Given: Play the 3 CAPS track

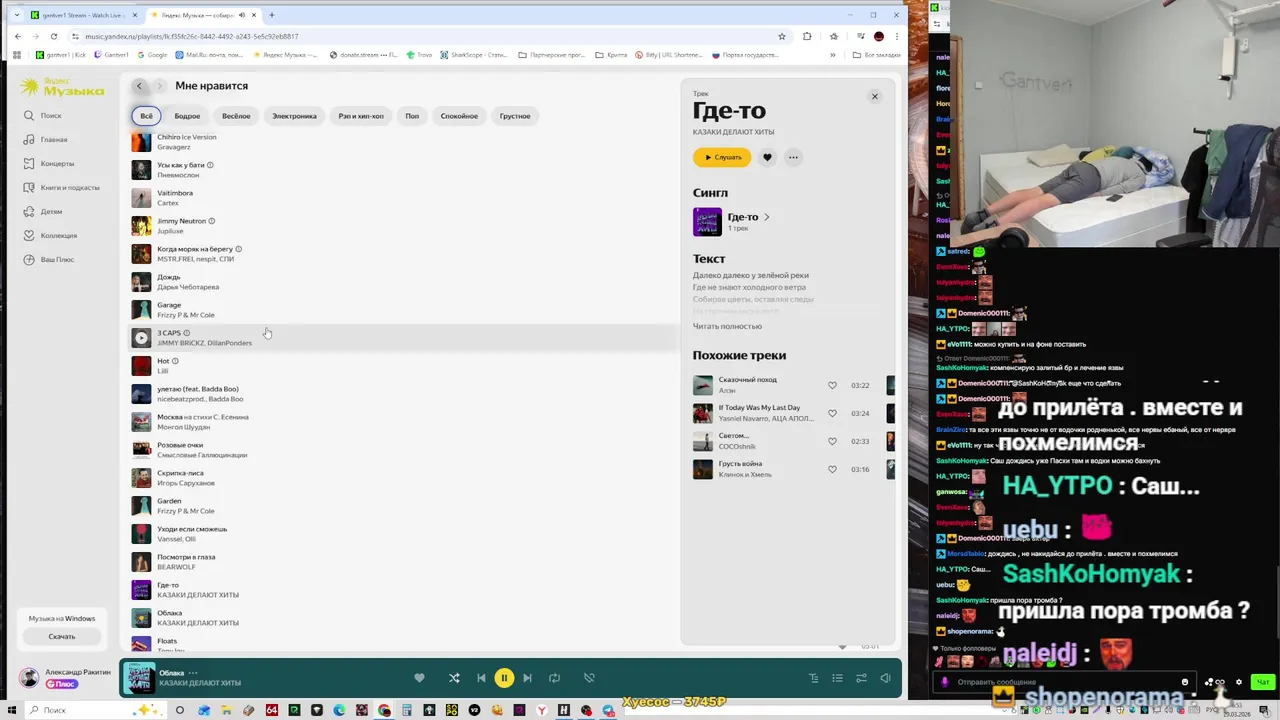Looking at the screenshot, I should click(x=141, y=338).
